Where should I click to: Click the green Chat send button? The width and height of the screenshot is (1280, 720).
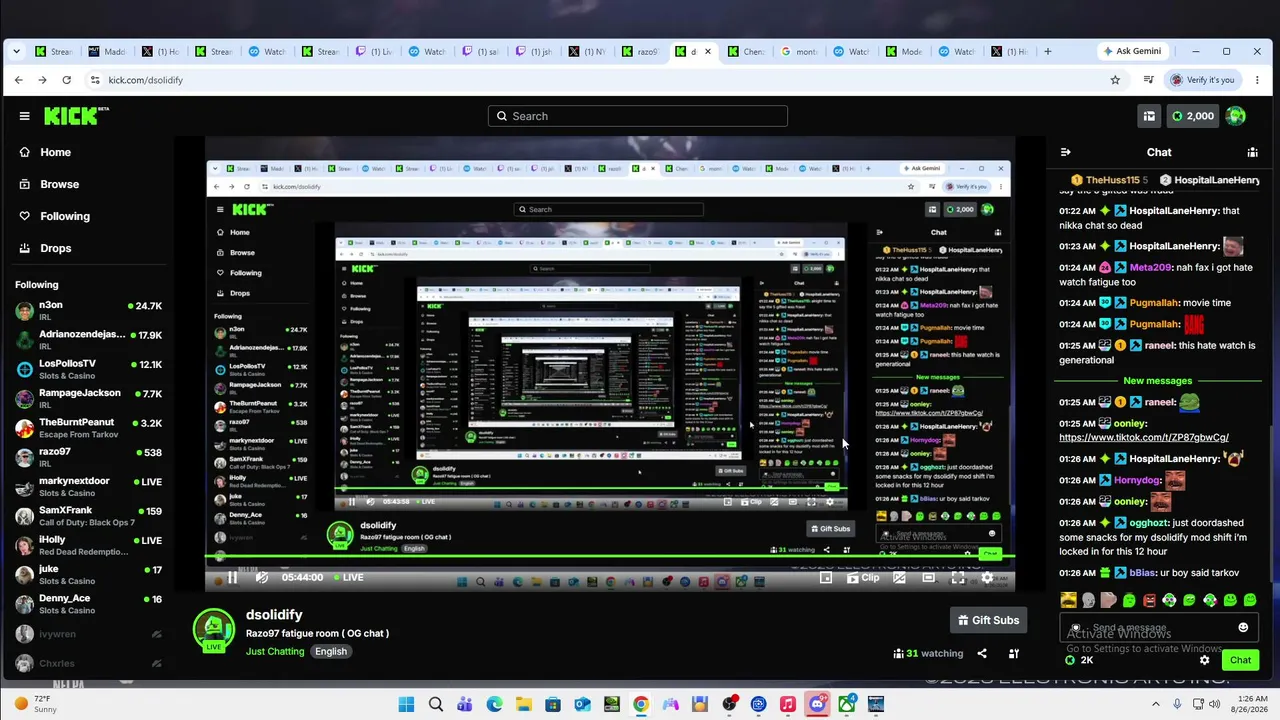tap(1240, 660)
